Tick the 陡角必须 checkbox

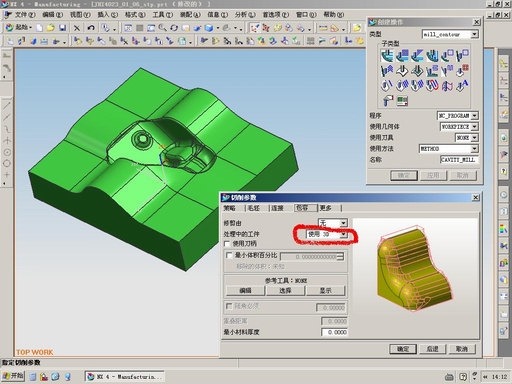229,306
